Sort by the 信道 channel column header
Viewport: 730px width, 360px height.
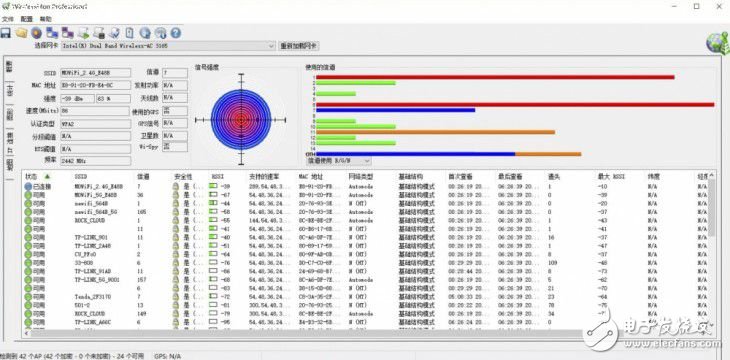[143, 177]
